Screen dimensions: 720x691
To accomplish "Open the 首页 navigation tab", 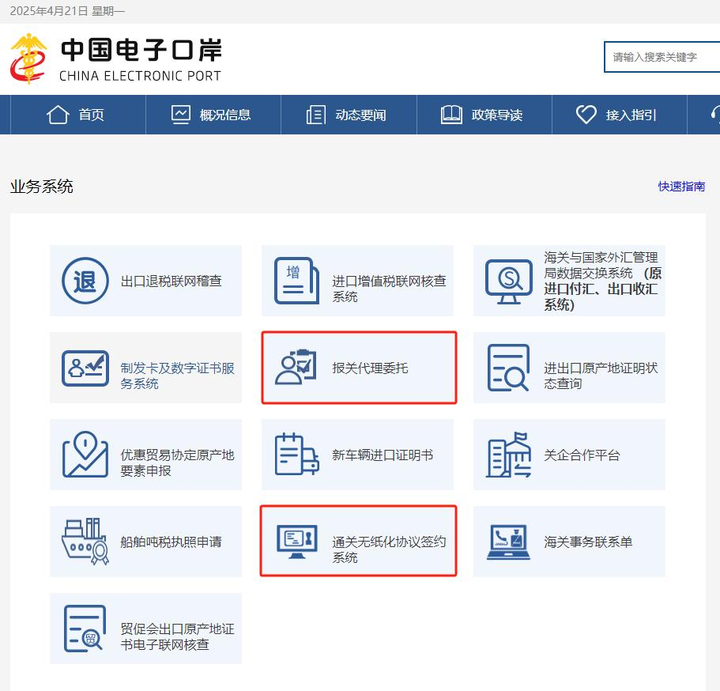I will 78,114.
